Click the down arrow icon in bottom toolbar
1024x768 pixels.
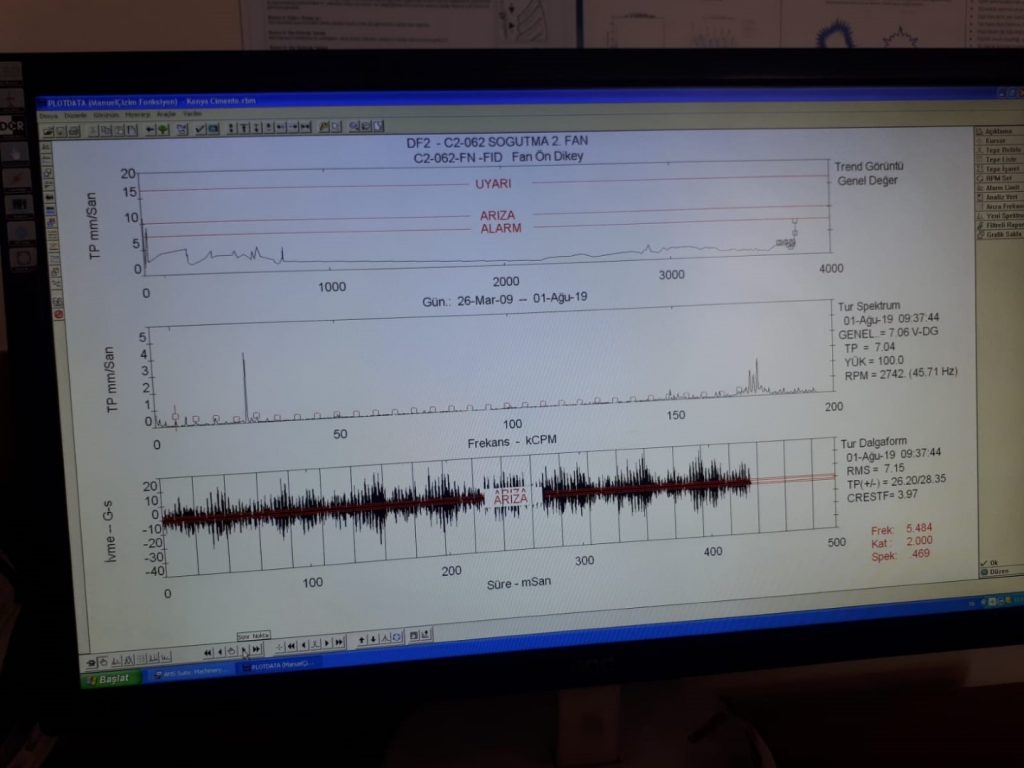[x=373, y=638]
